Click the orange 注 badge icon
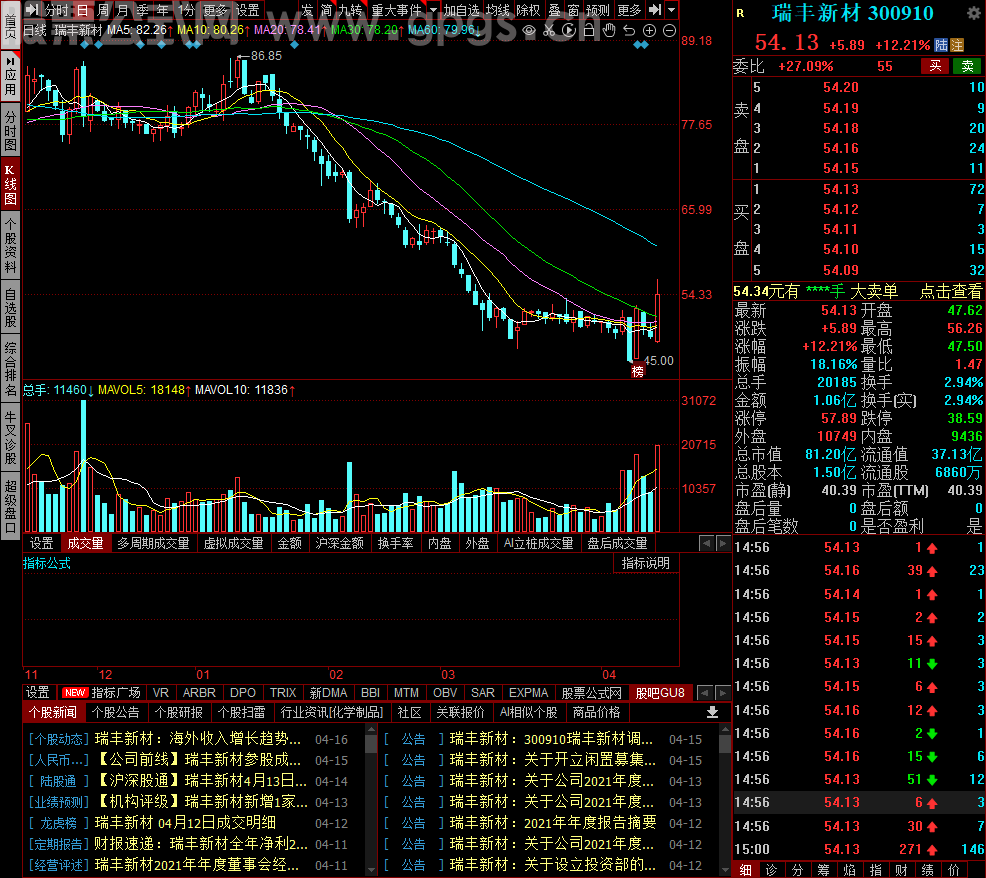Viewport: 986px width, 878px height. point(957,45)
